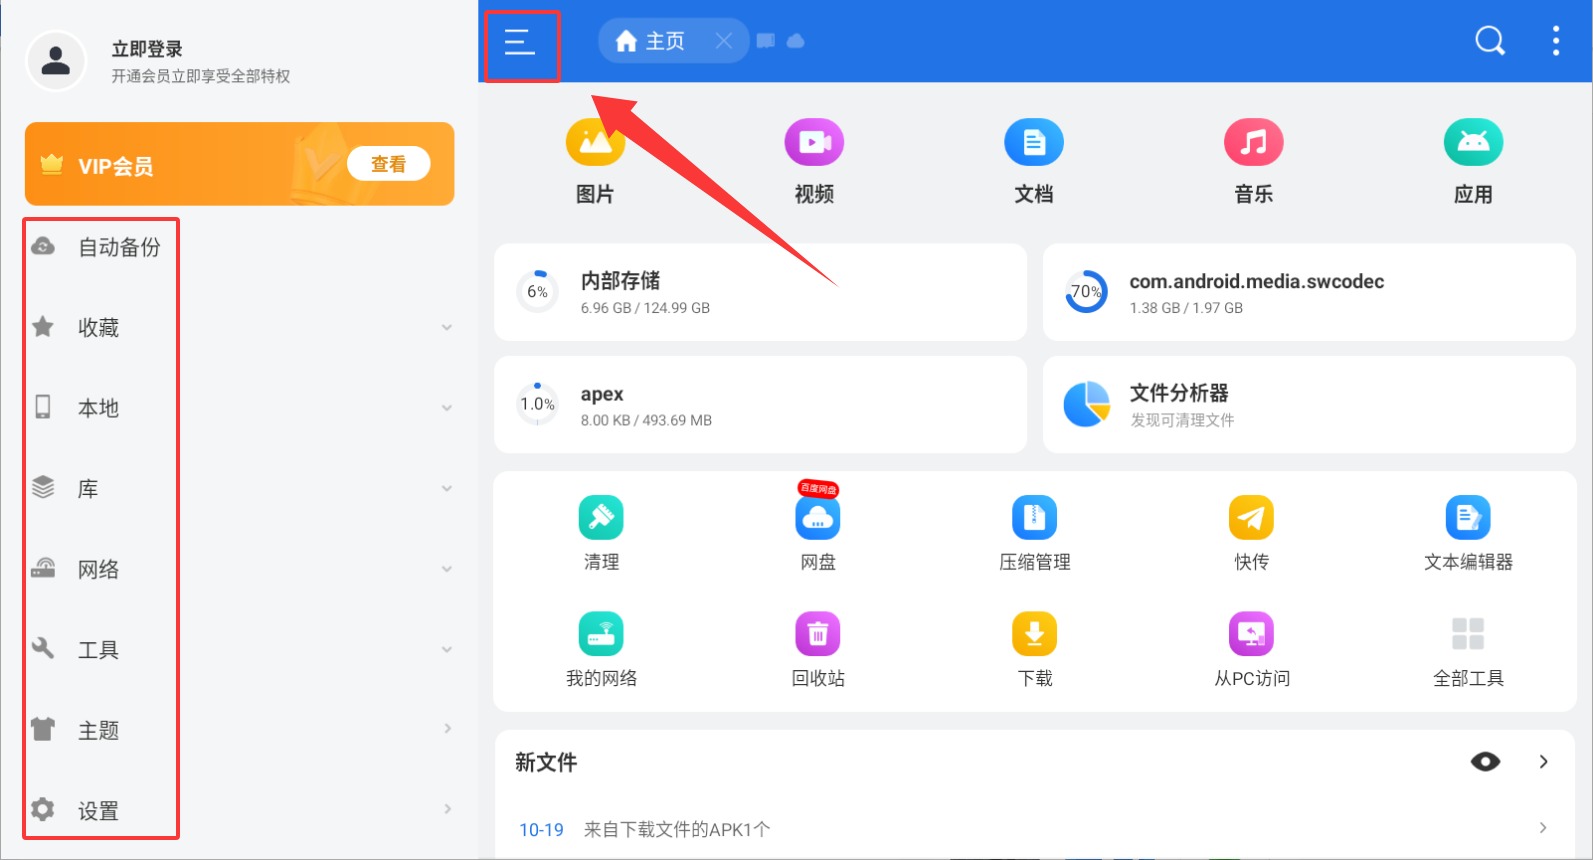Open the 回收站 recycle bin
Viewport: 1593px width, 860px height.
817,635
